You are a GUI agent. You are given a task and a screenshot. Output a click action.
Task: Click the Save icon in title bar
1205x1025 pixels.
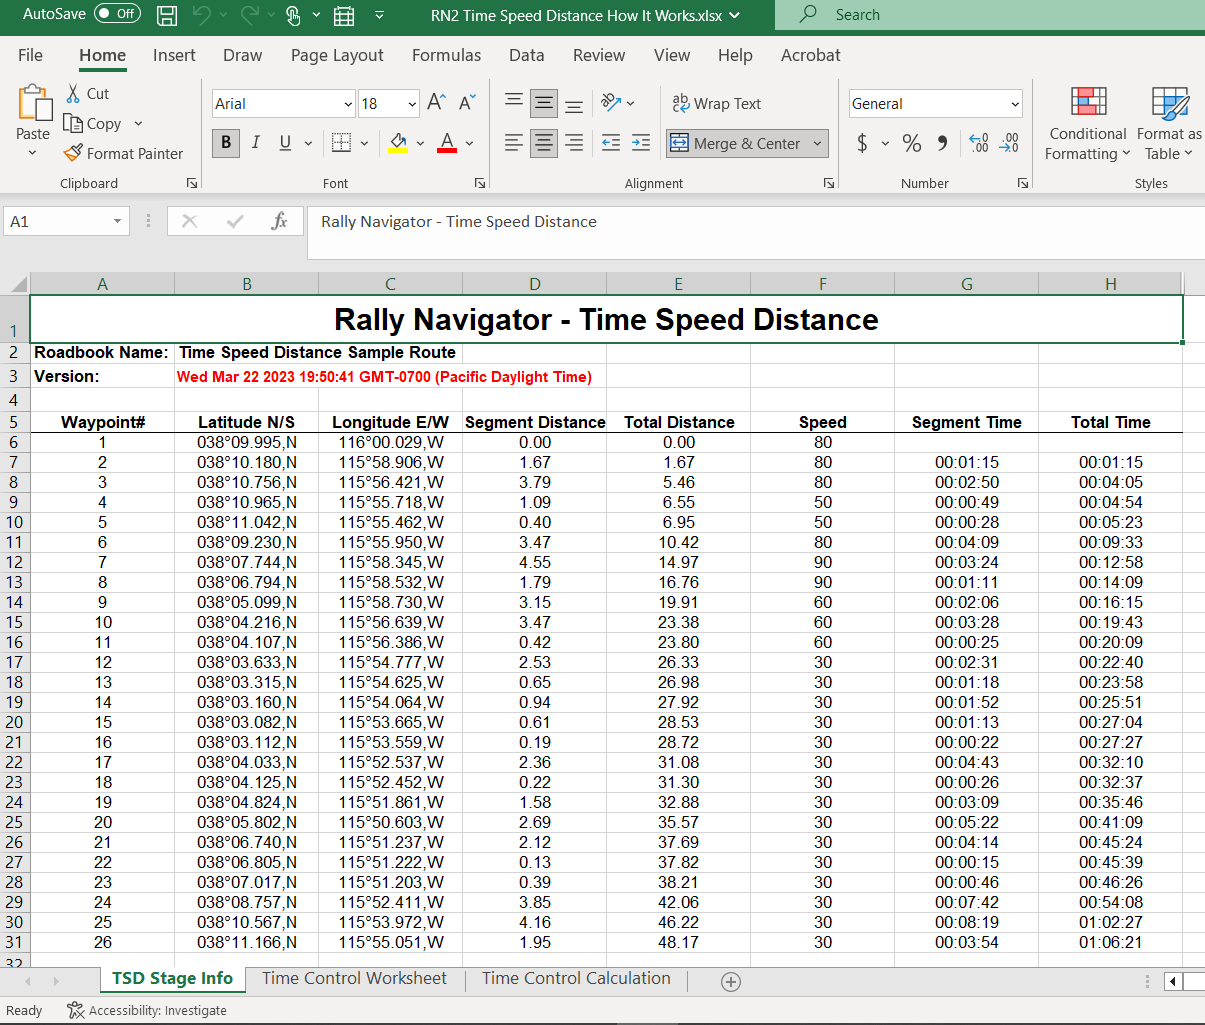[167, 15]
